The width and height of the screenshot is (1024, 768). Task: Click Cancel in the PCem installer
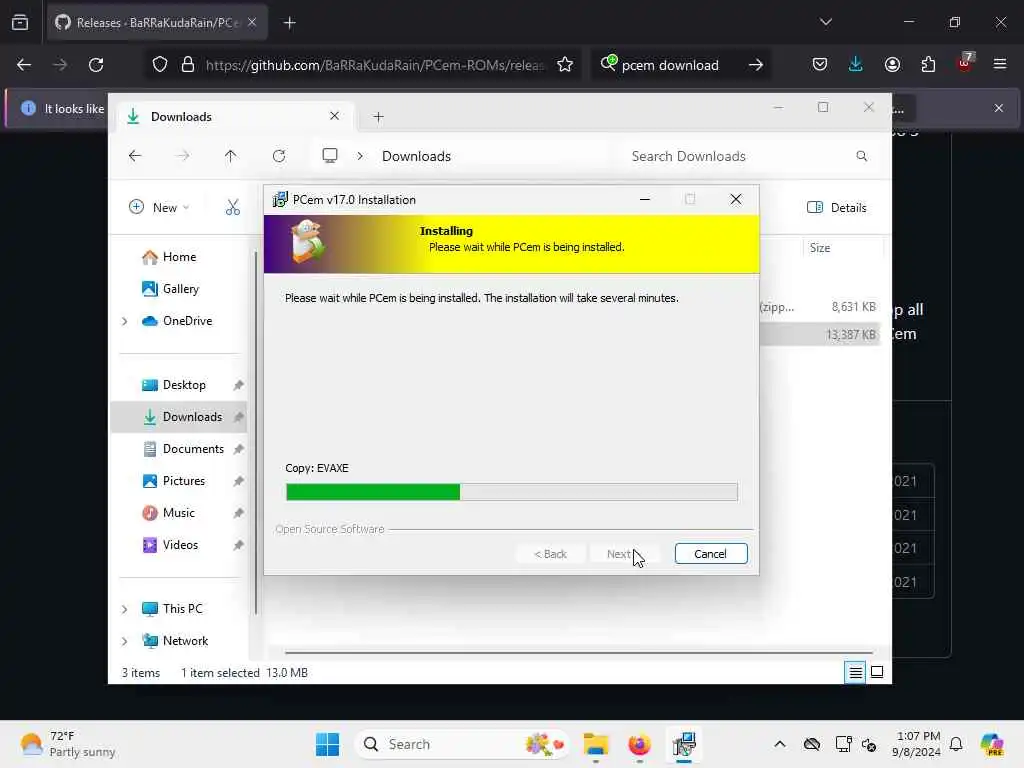(x=711, y=554)
